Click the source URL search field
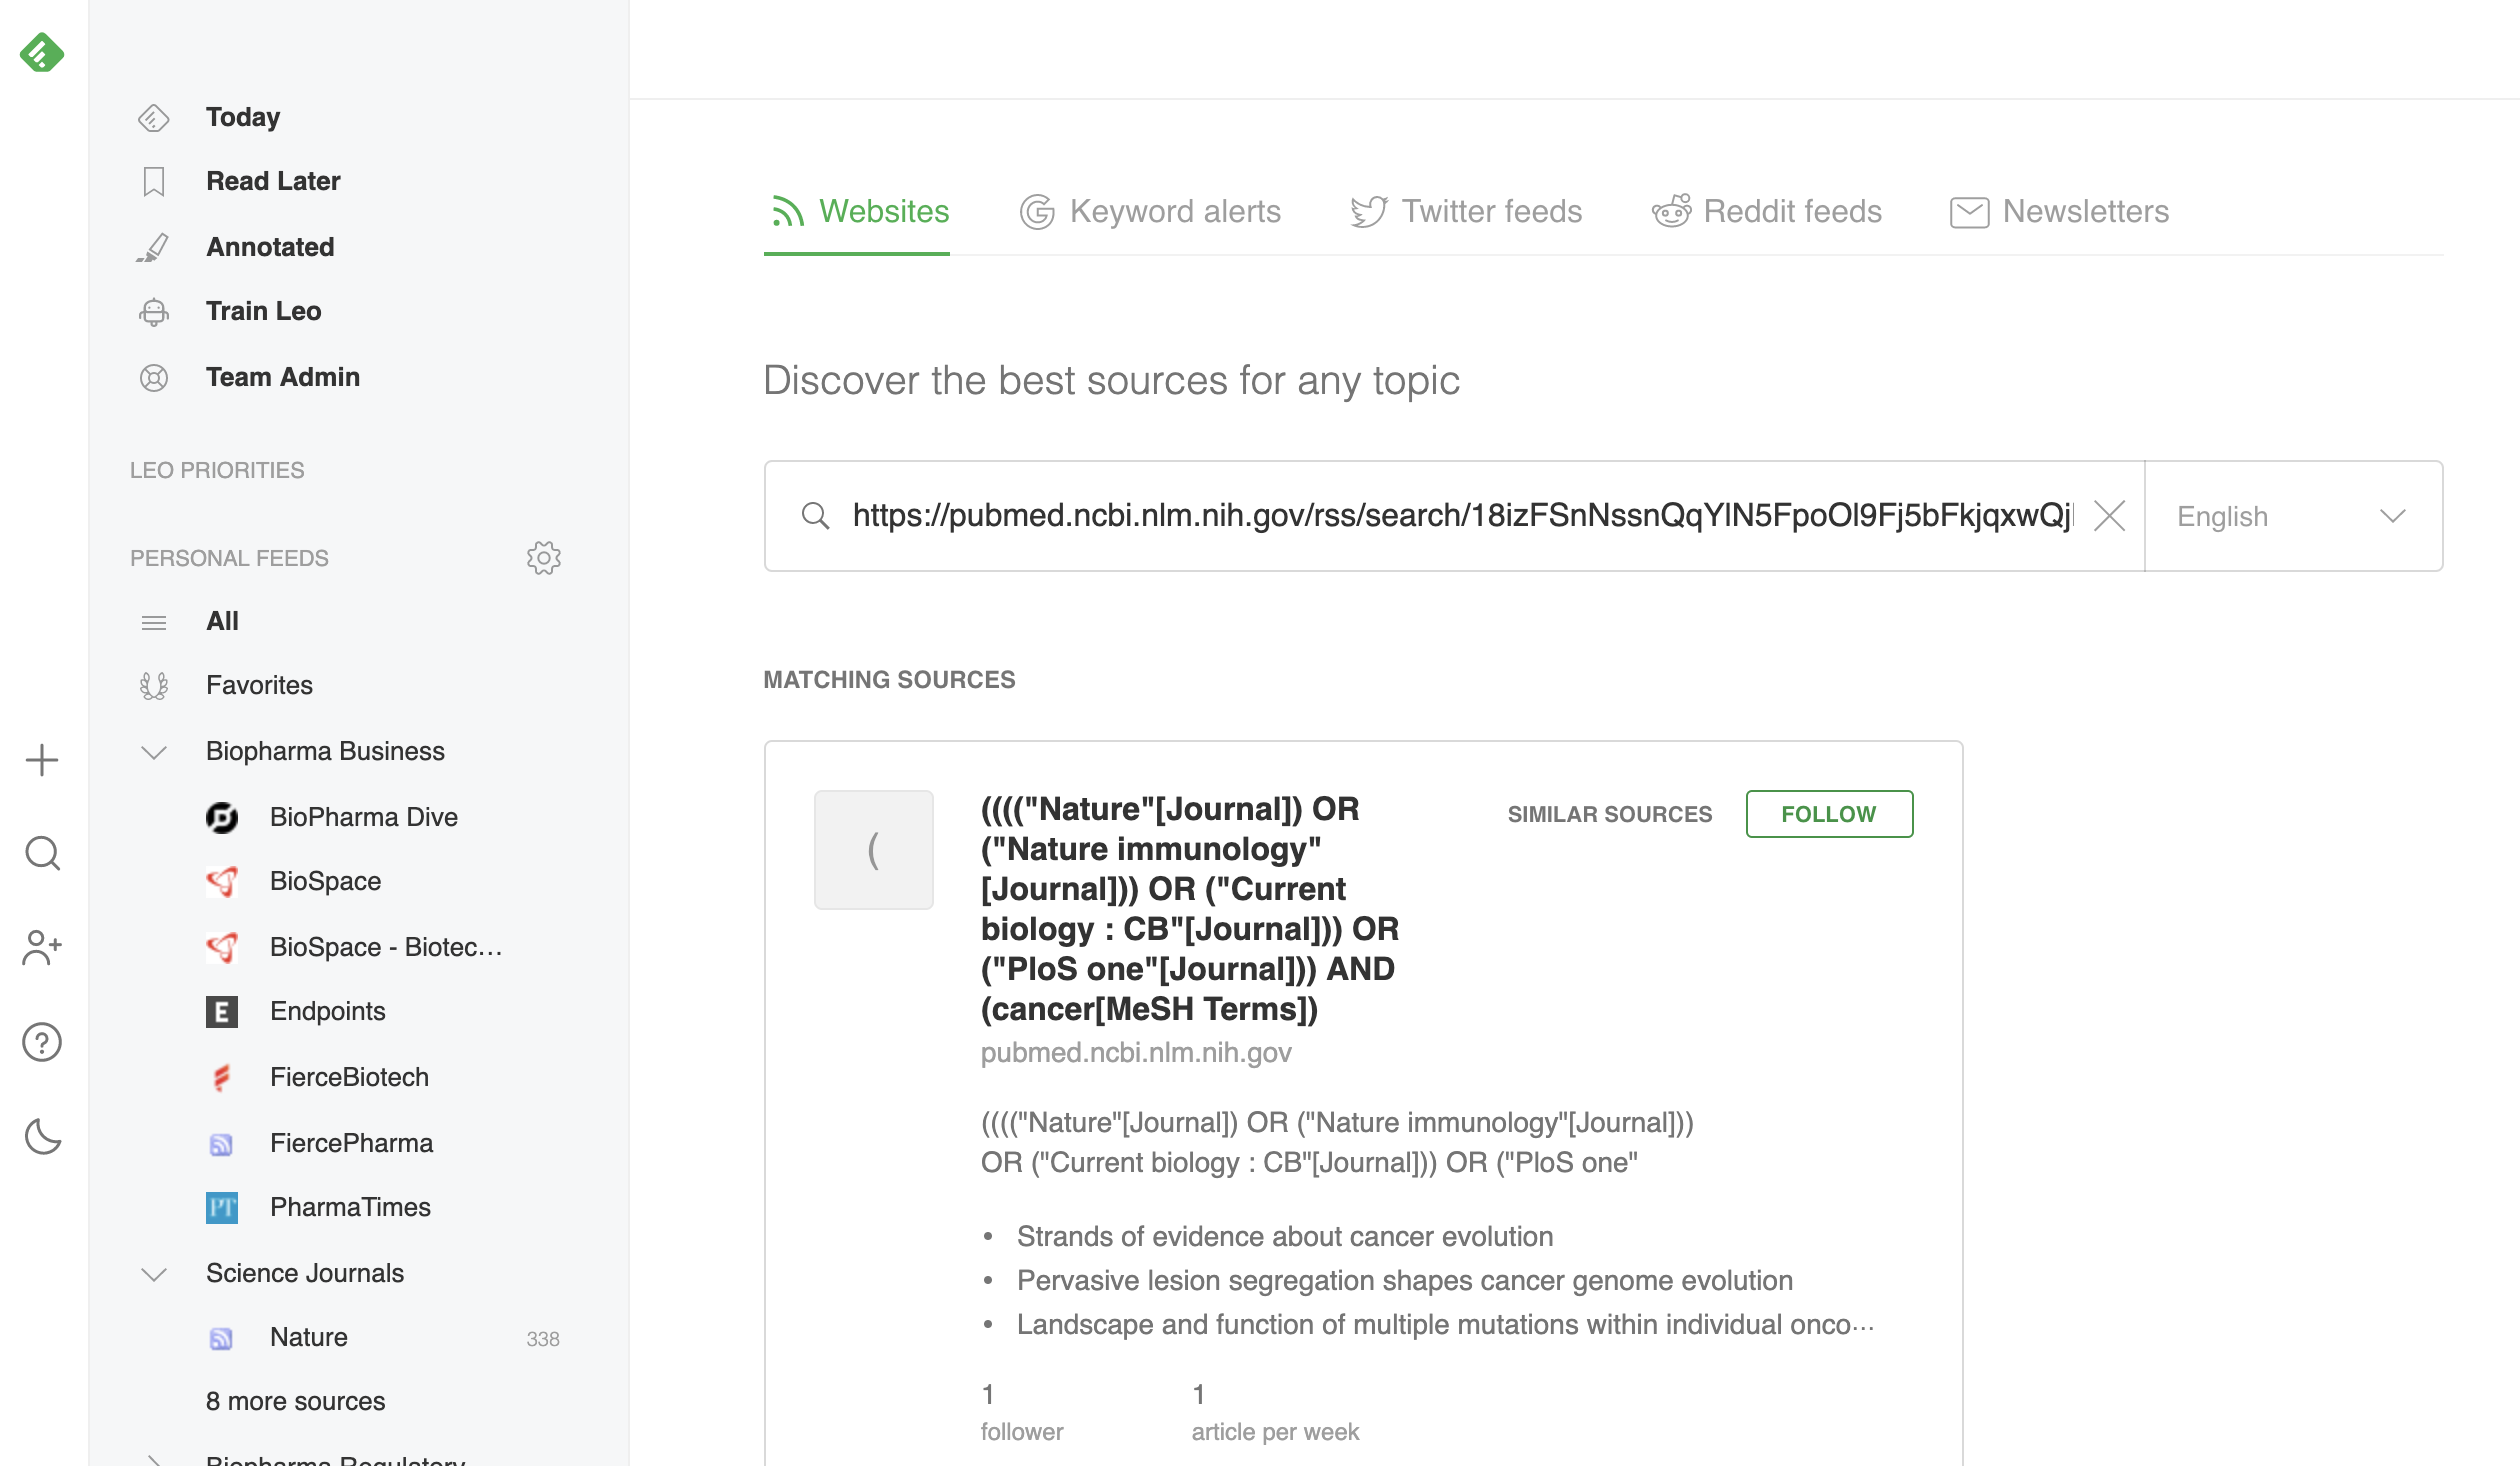 (1462, 516)
